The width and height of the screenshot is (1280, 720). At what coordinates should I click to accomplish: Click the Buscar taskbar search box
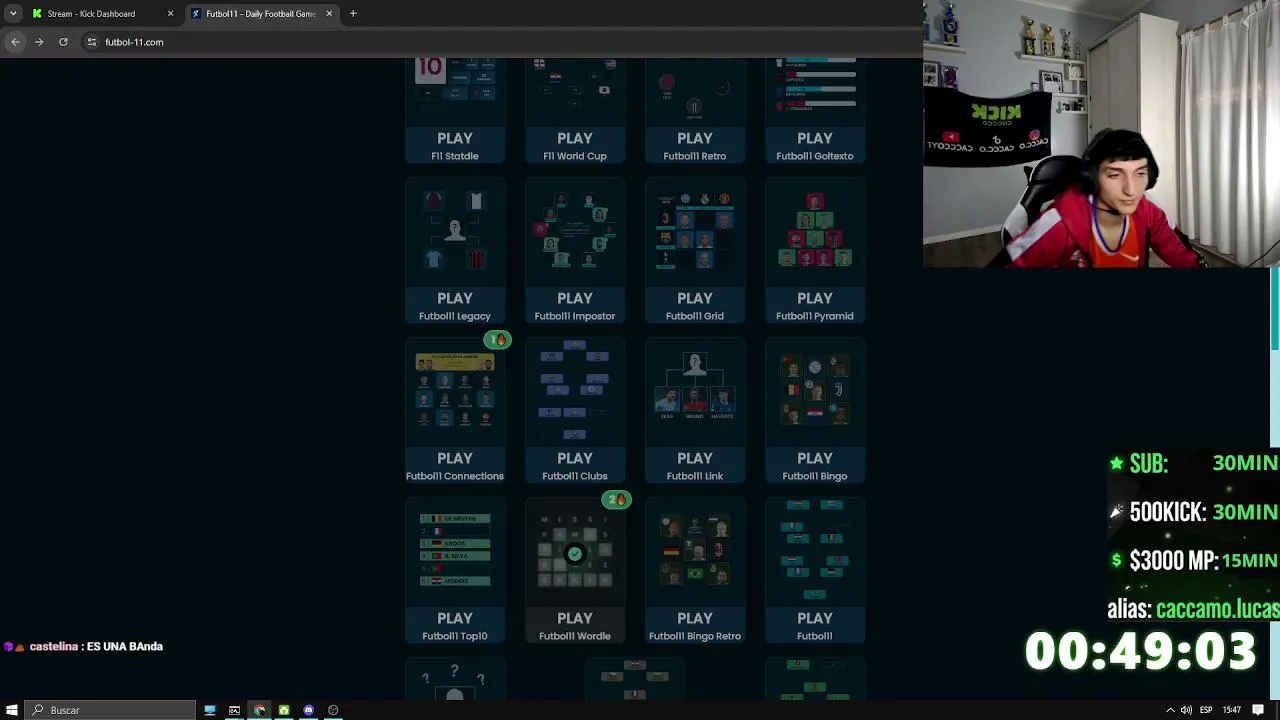(110, 710)
